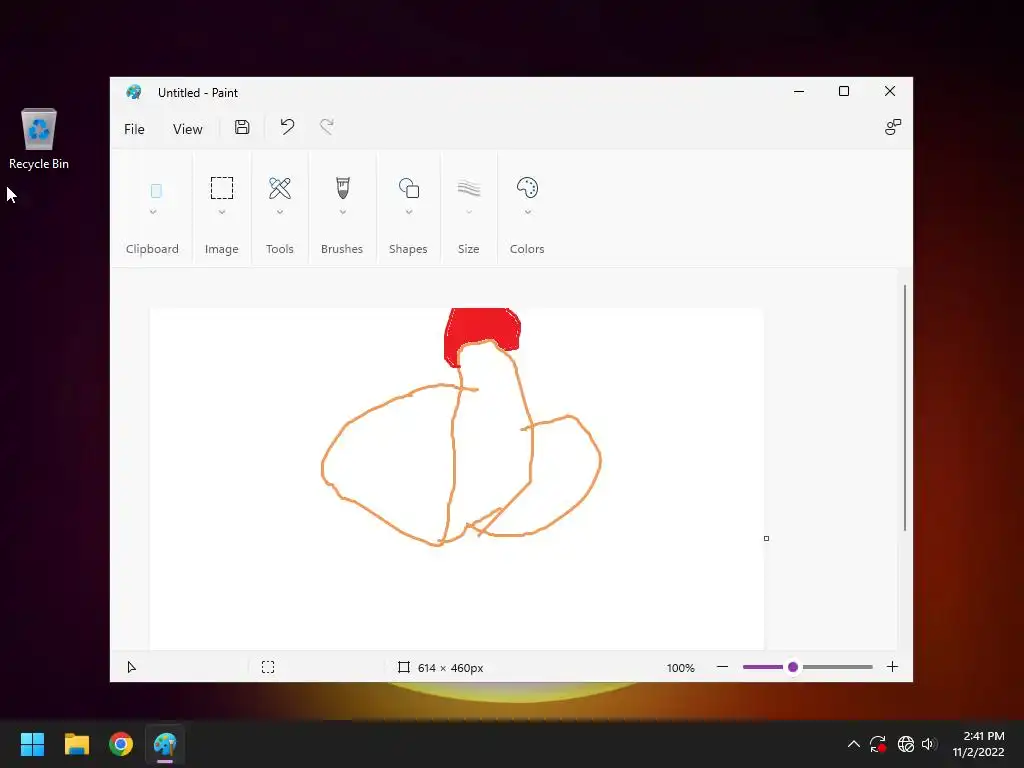
Task: Click the purple zoom slider handle
Action: coord(793,667)
